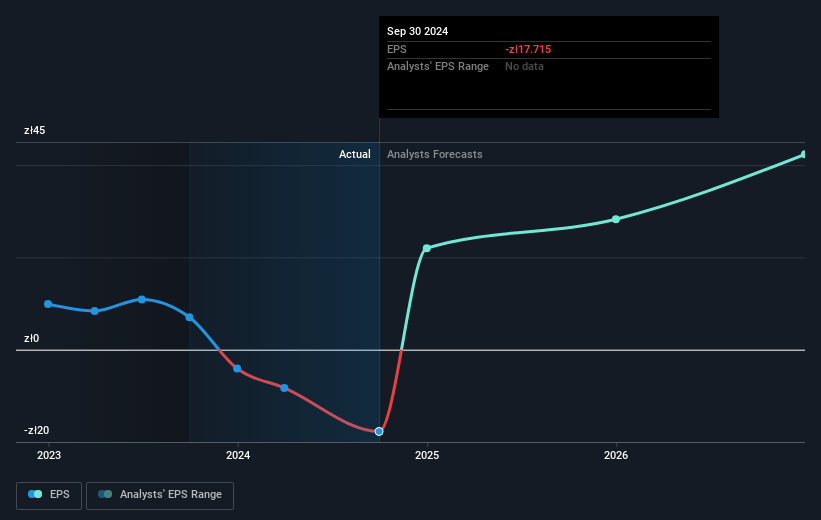Select the mid-2023 peak EPS data point
Image resolution: width=821 pixels, height=520 pixels.
pos(142,300)
